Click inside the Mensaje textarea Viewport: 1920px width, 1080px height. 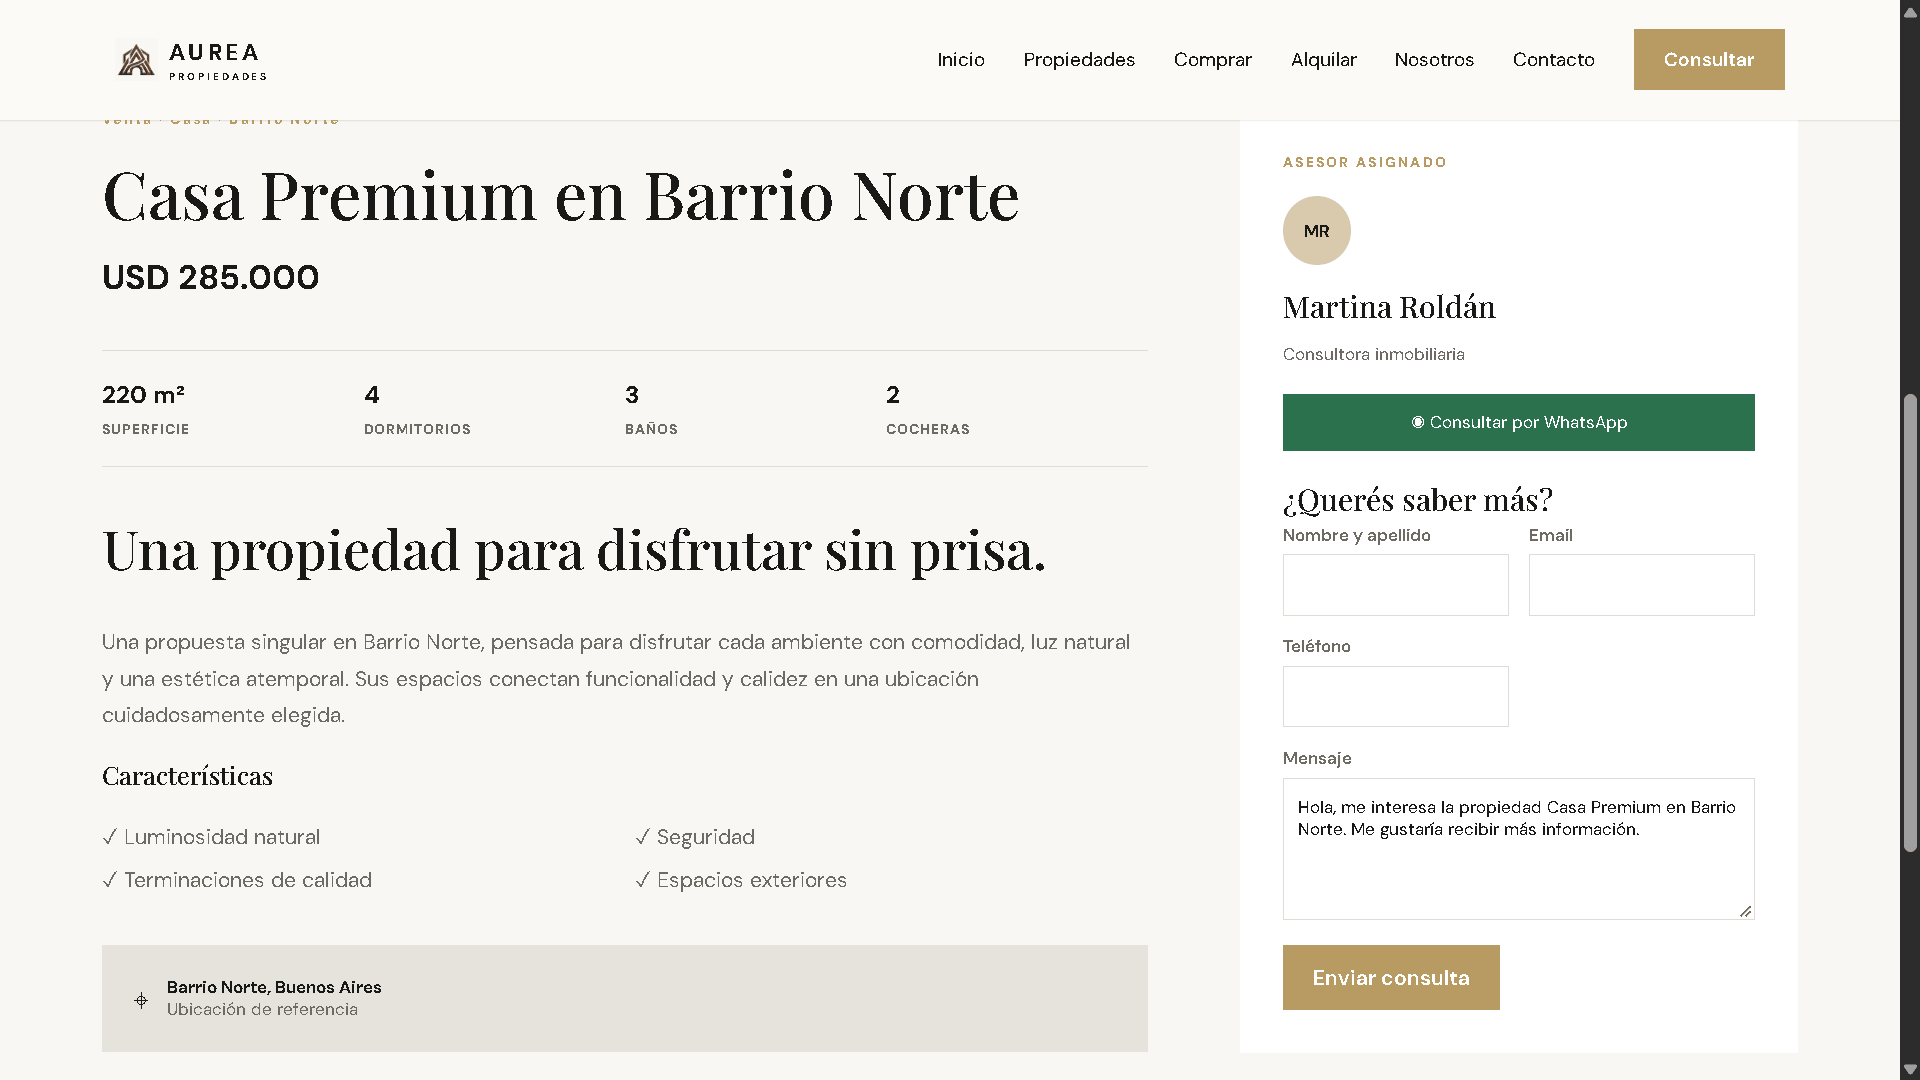pyautogui.click(x=1518, y=849)
